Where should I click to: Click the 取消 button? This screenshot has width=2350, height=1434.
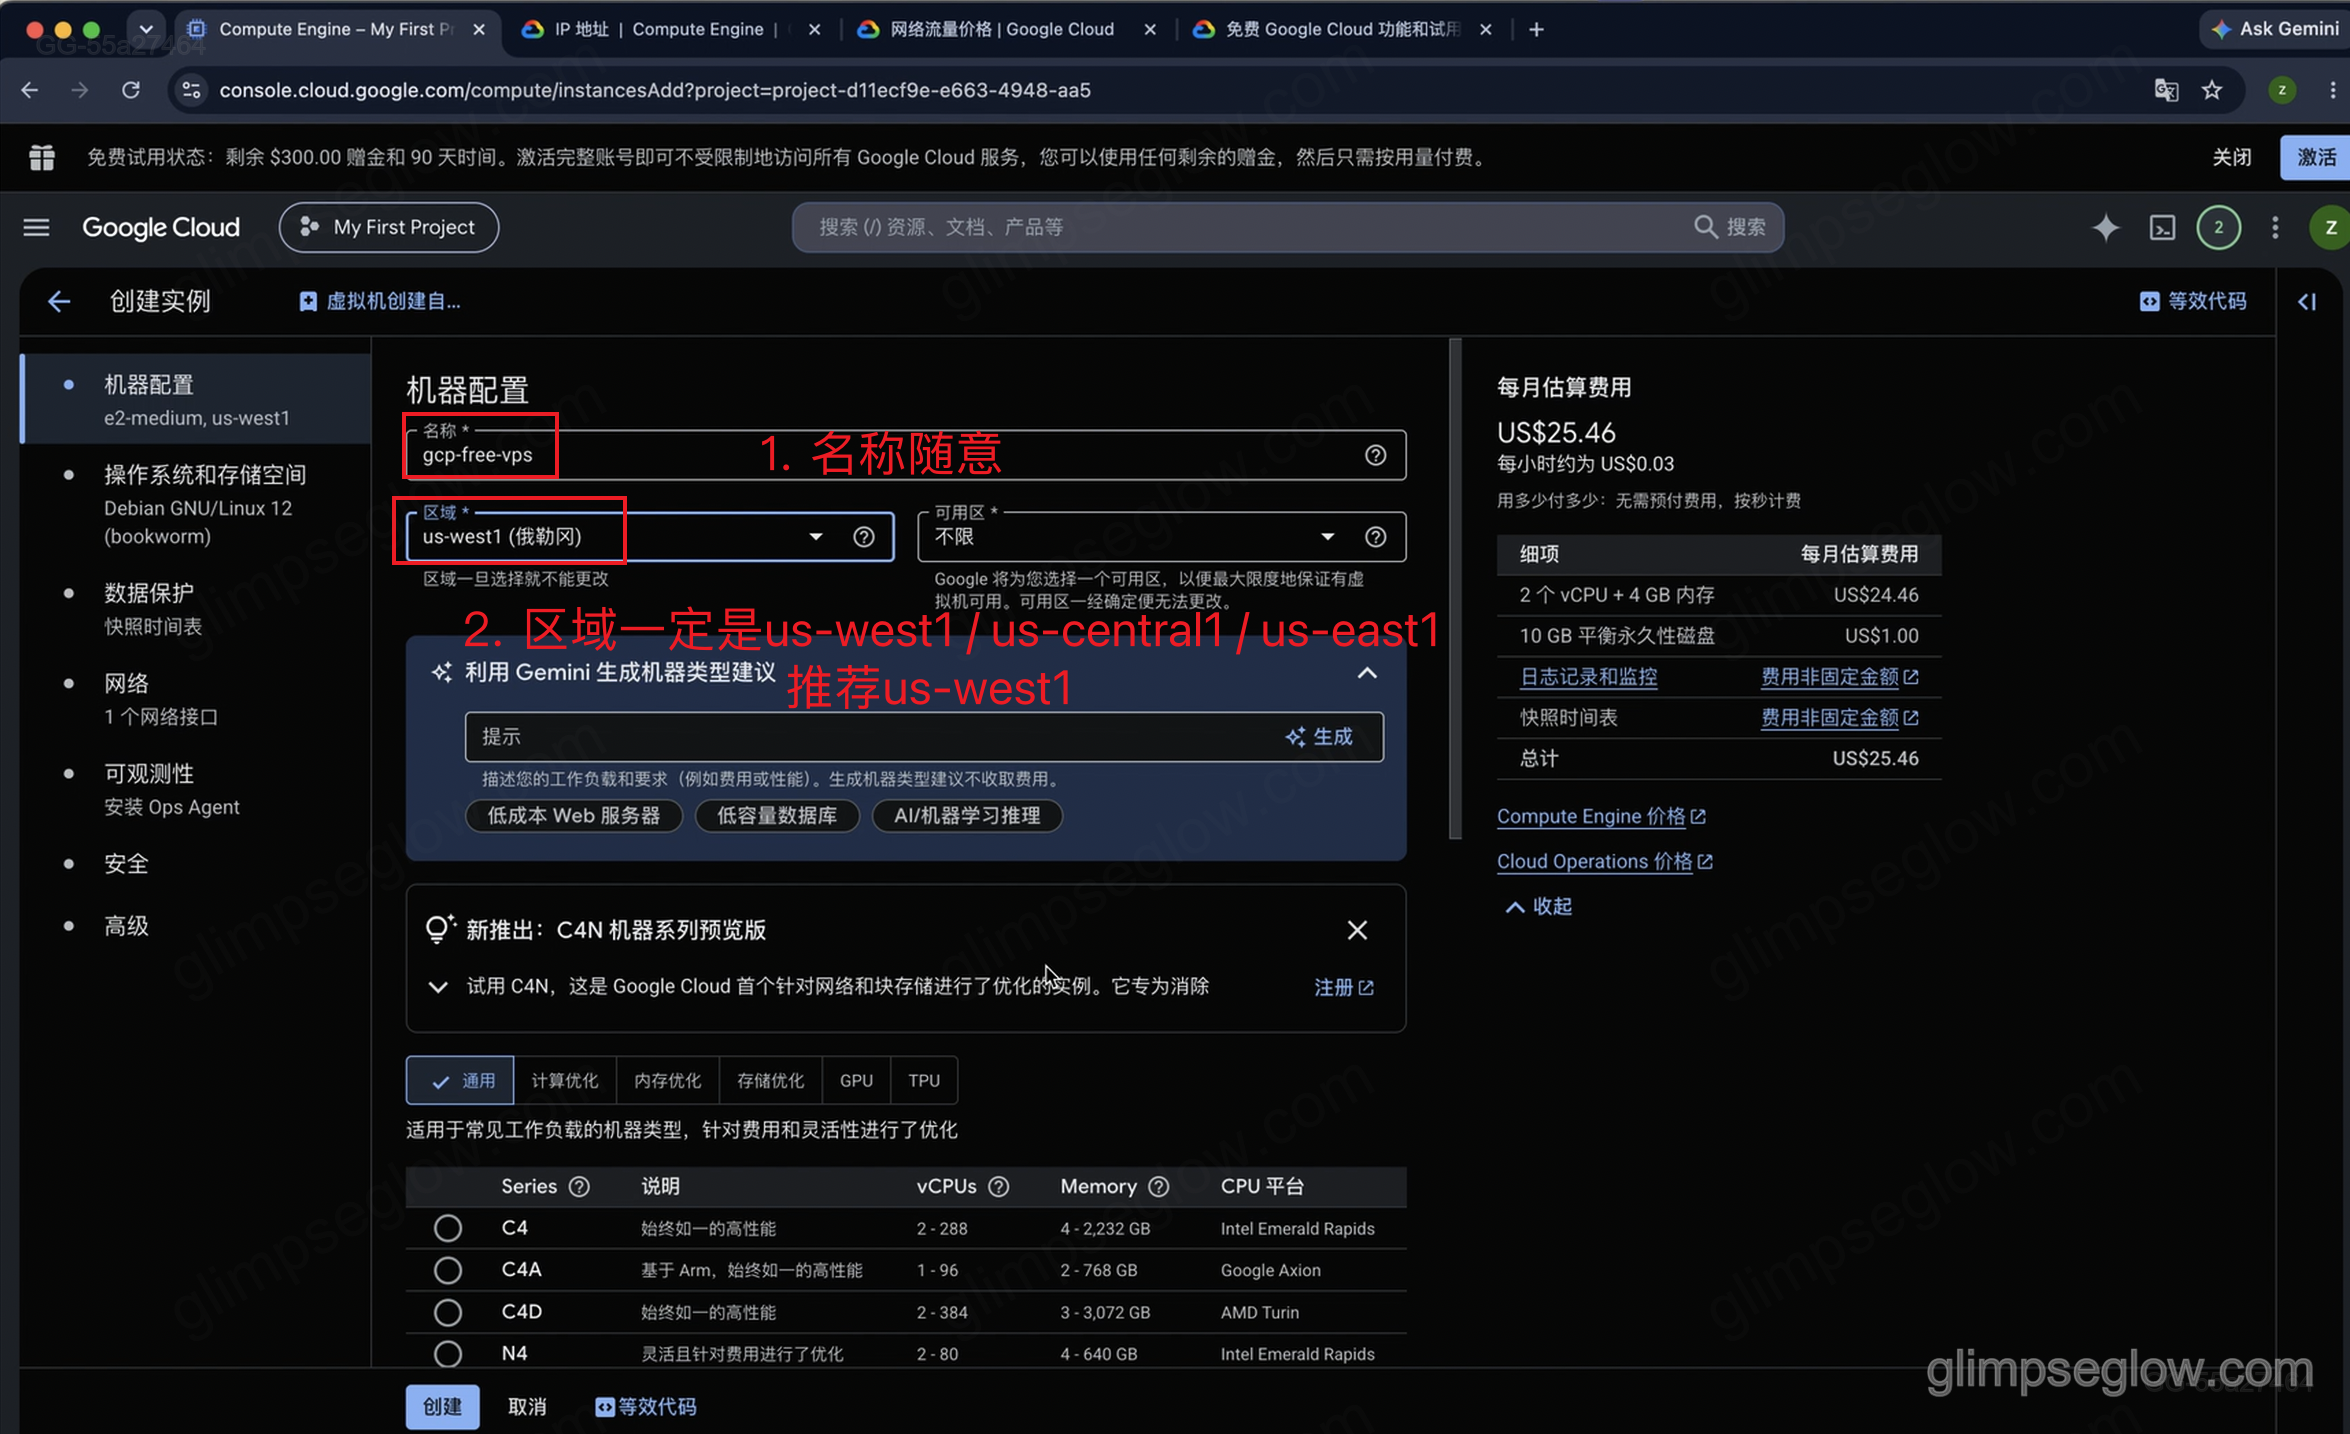(x=527, y=1407)
